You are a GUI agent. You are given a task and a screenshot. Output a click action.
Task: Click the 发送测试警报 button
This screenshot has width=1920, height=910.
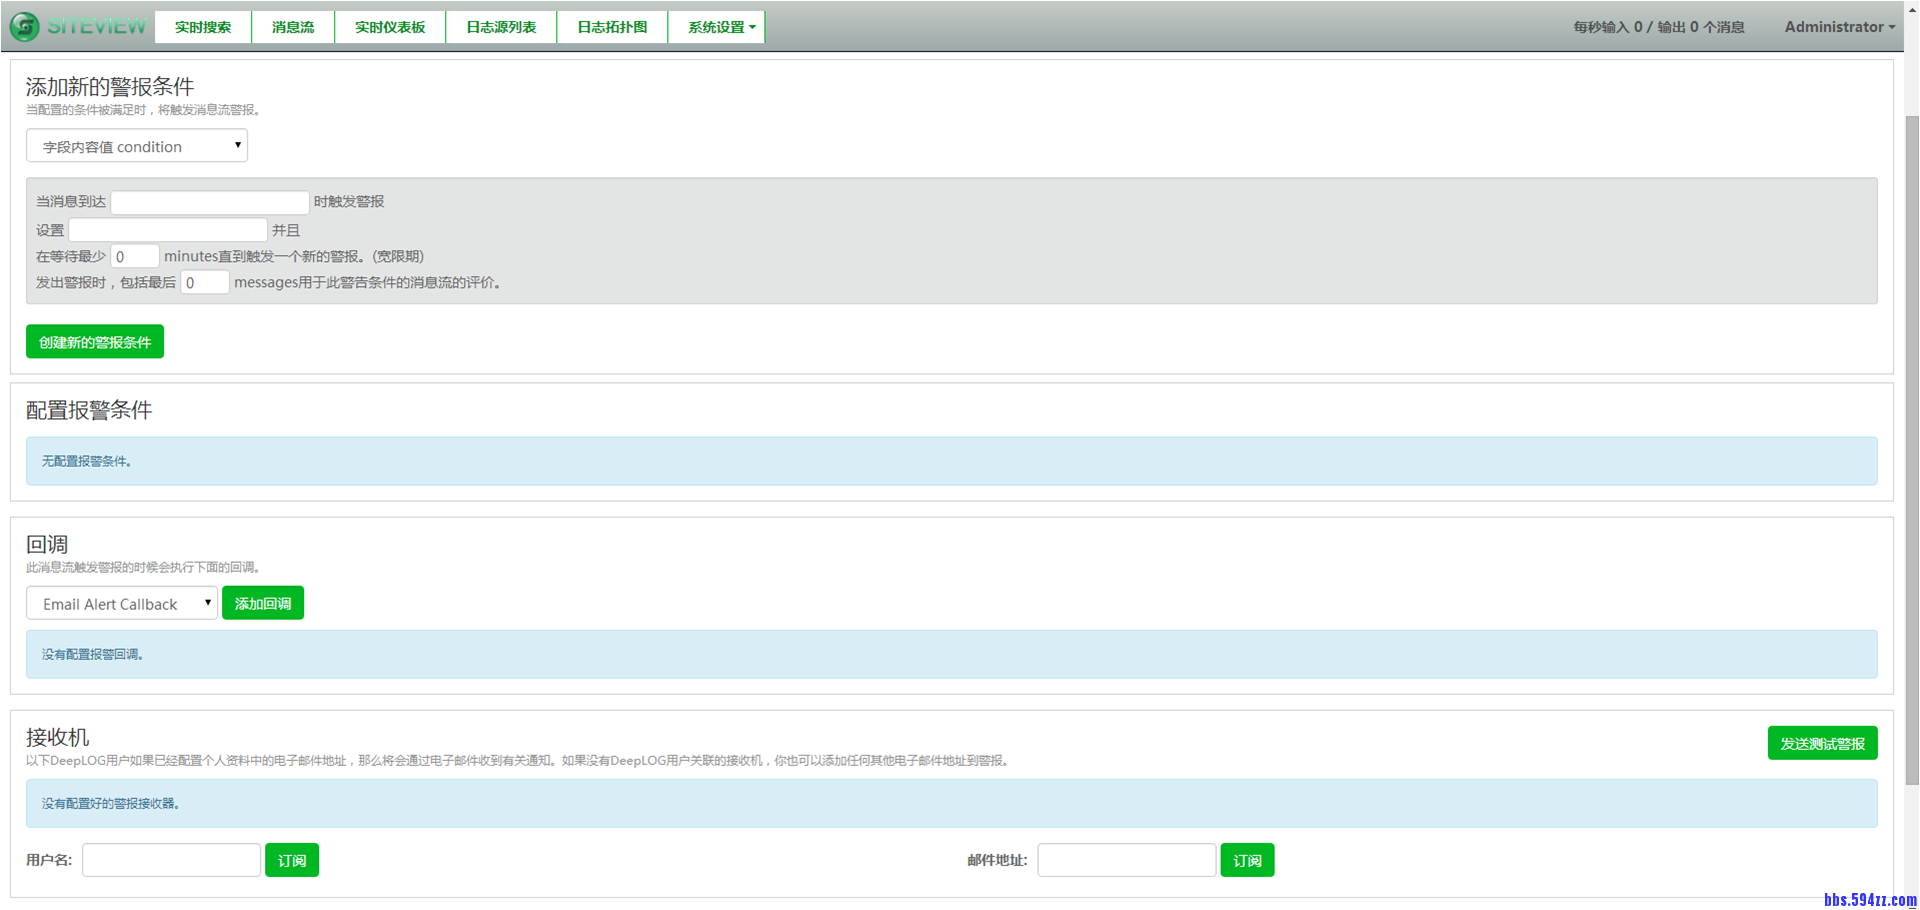tap(1822, 744)
